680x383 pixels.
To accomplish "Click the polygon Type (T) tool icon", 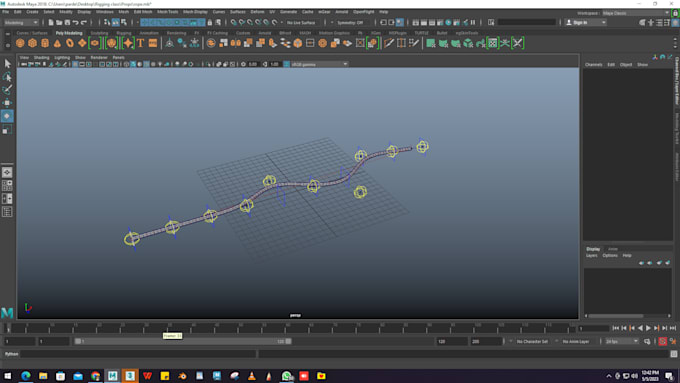I will point(141,43).
